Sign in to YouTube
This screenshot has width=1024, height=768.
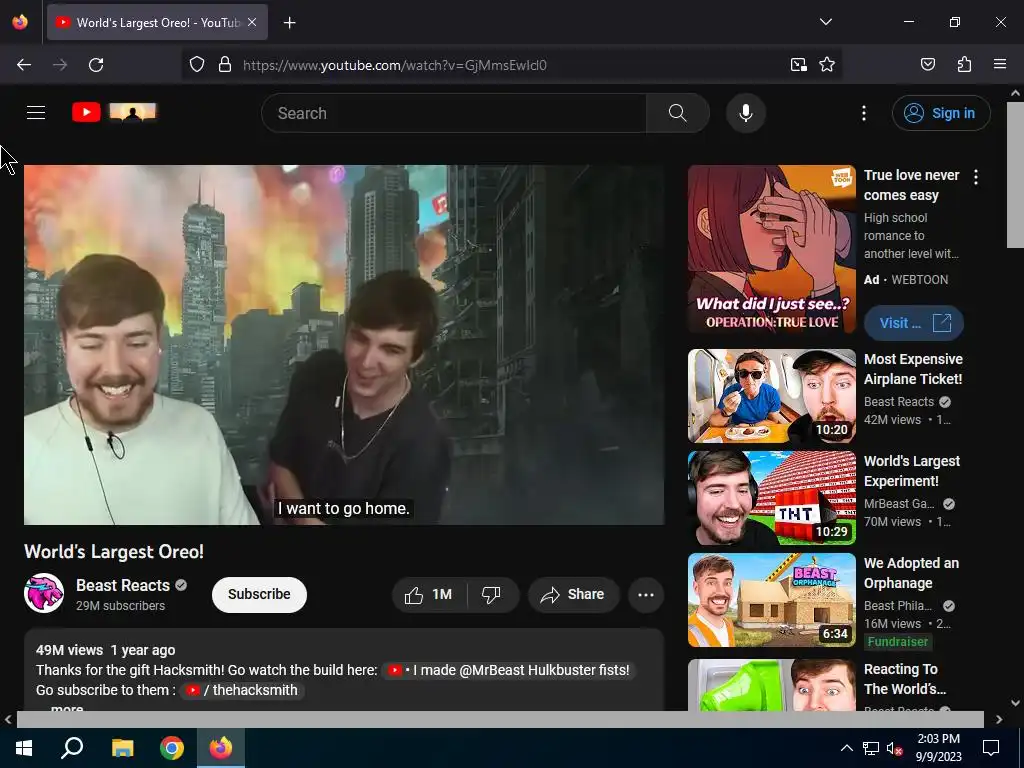click(940, 113)
